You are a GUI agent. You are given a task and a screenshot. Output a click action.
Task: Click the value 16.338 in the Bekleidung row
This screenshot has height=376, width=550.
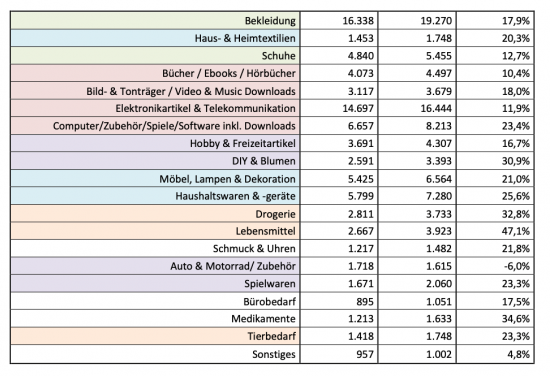pos(358,21)
